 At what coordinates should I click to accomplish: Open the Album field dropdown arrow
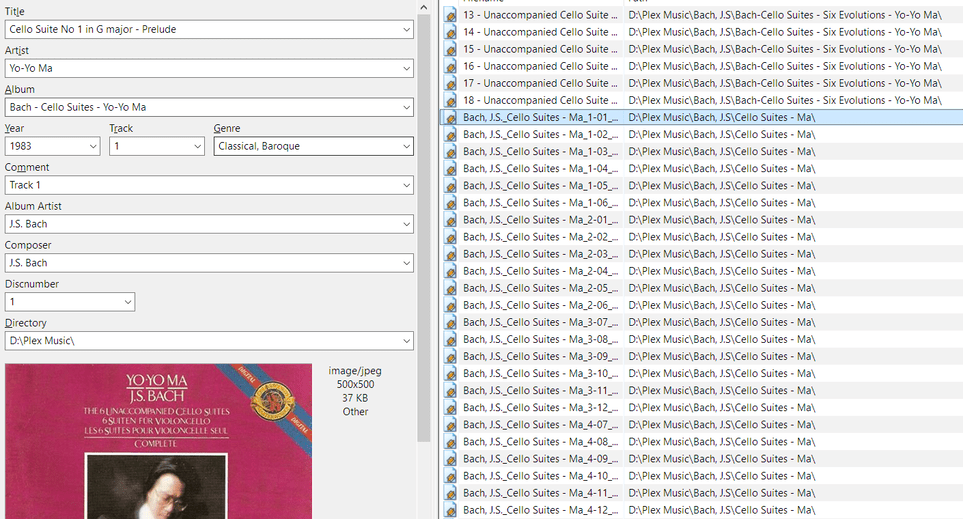(406, 107)
